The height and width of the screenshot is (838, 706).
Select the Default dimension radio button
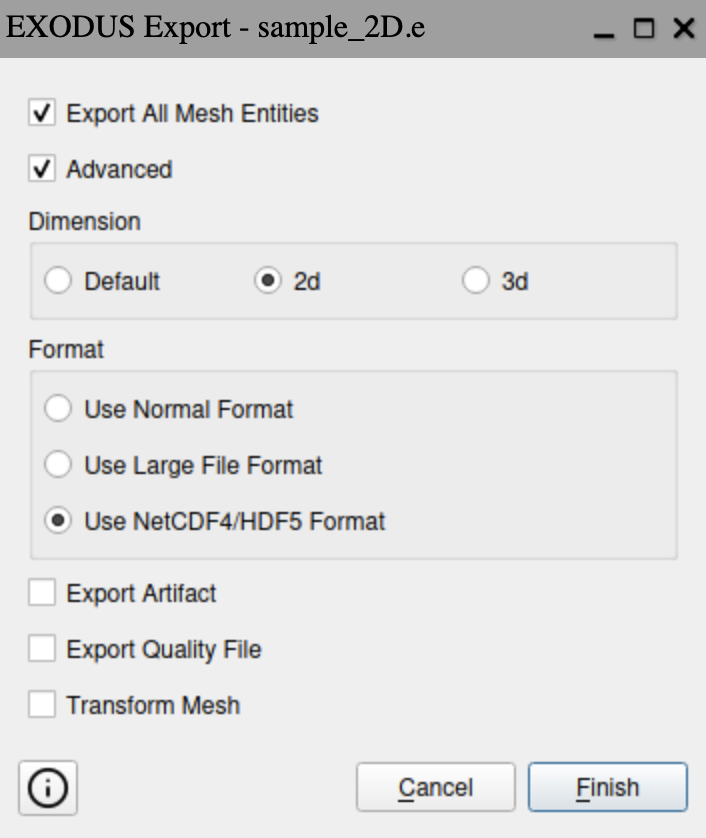click(59, 281)
